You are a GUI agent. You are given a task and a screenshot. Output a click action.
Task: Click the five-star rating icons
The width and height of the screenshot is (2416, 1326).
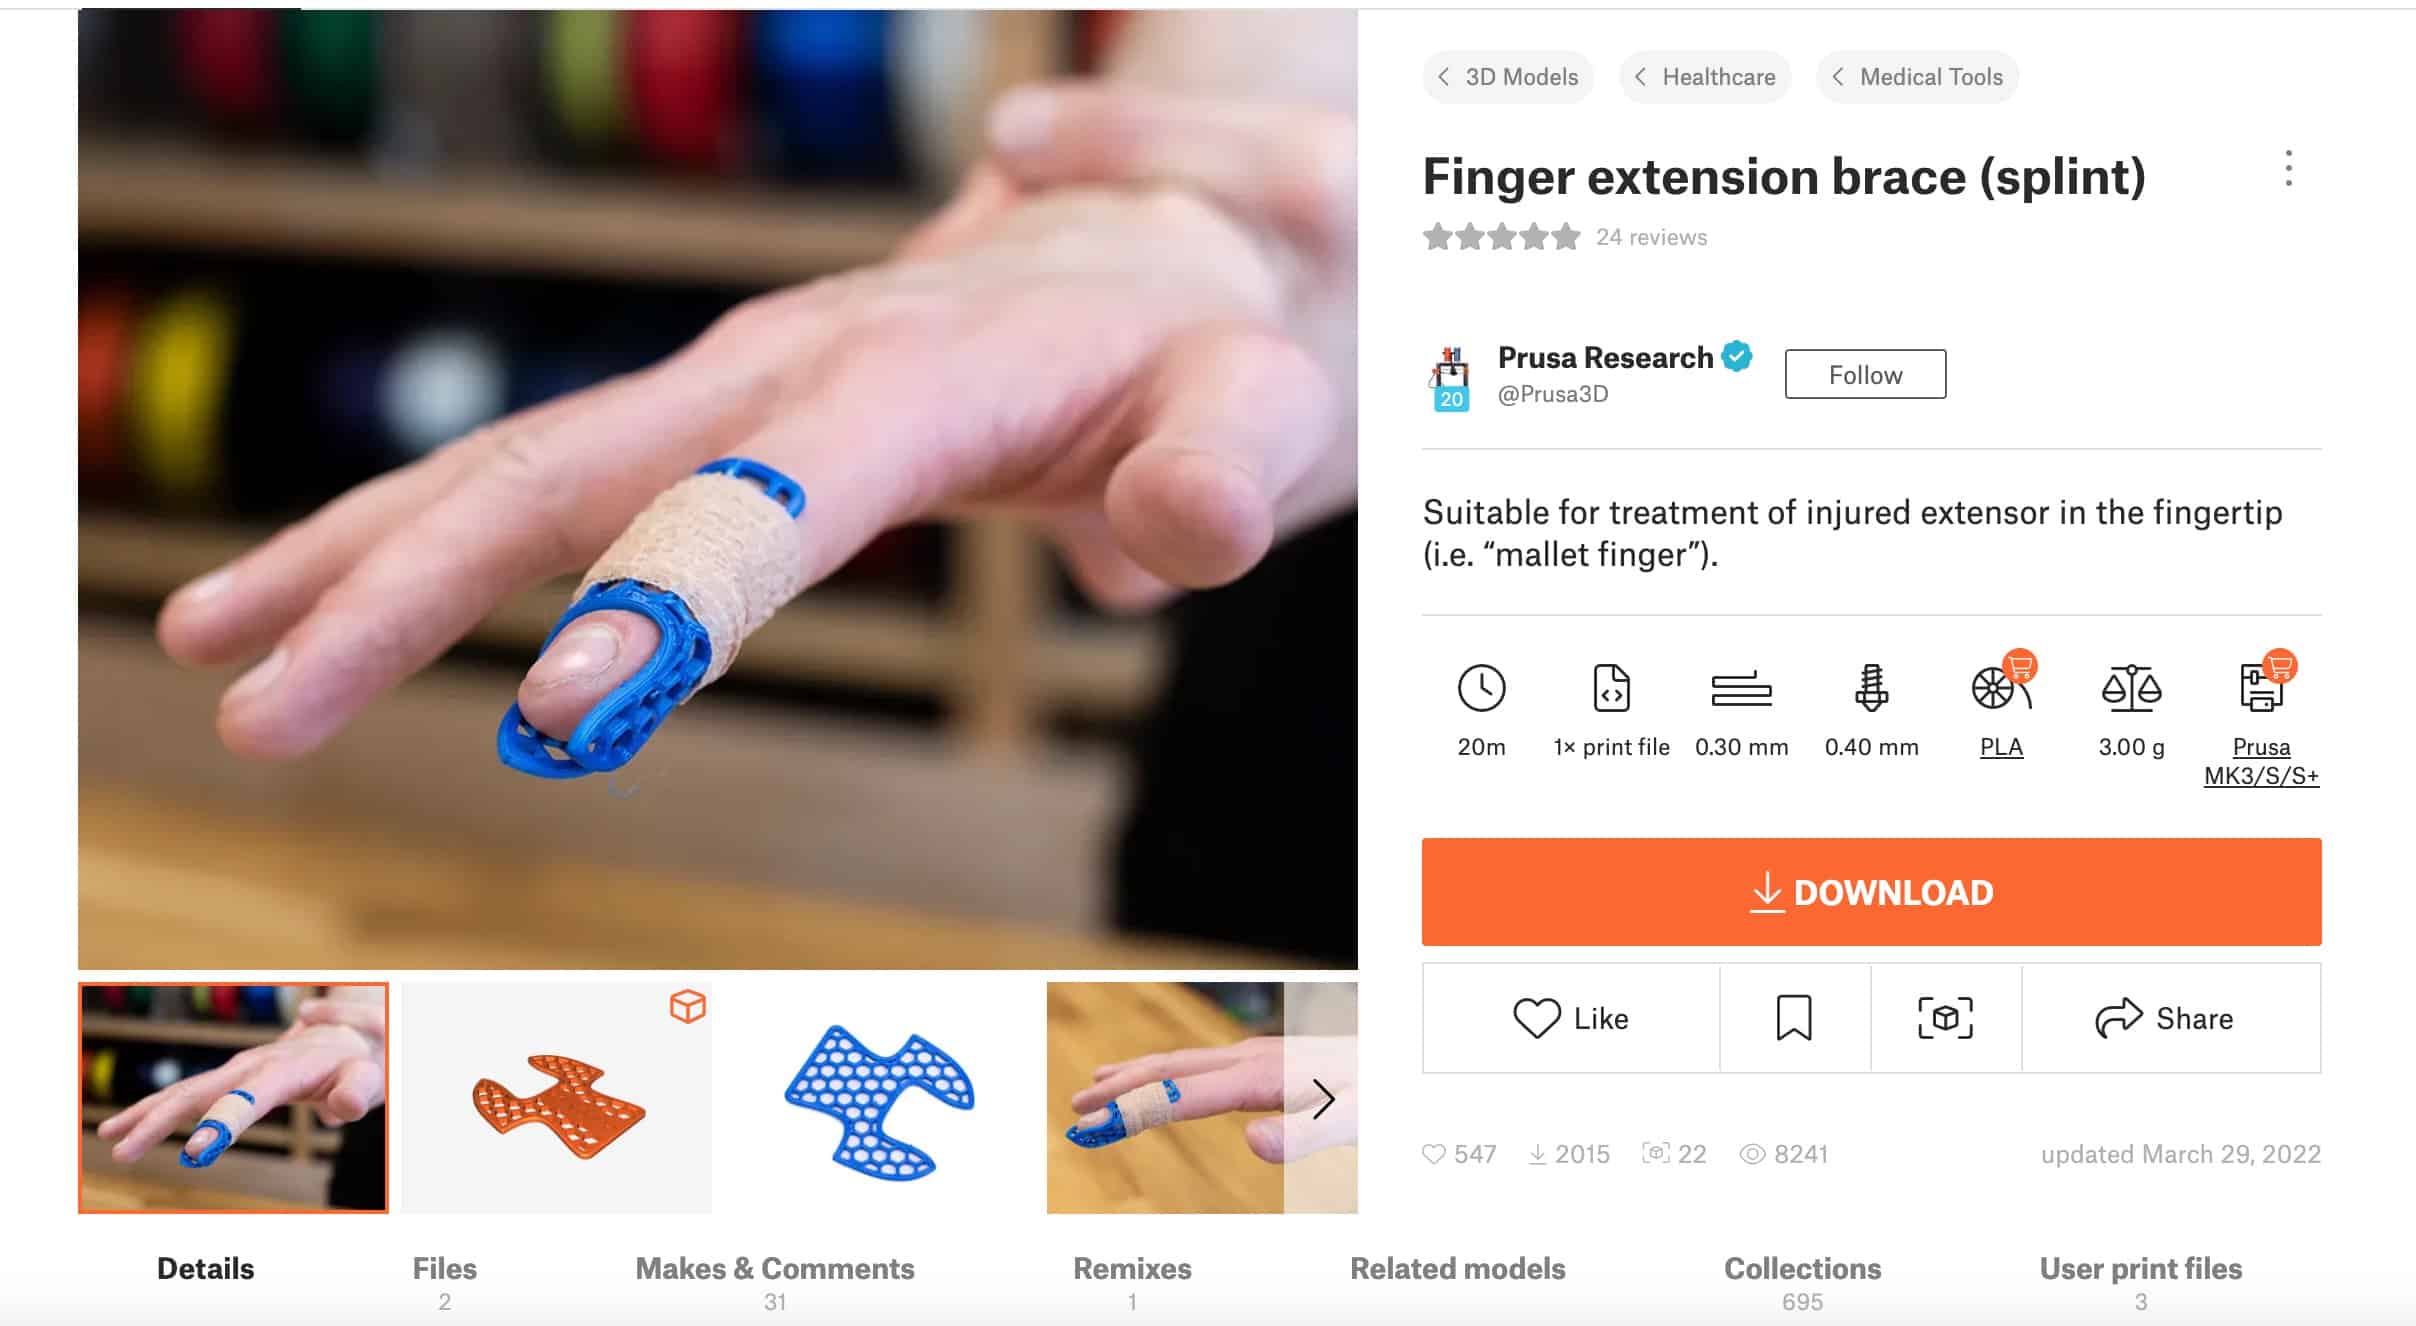[1501, 237]
